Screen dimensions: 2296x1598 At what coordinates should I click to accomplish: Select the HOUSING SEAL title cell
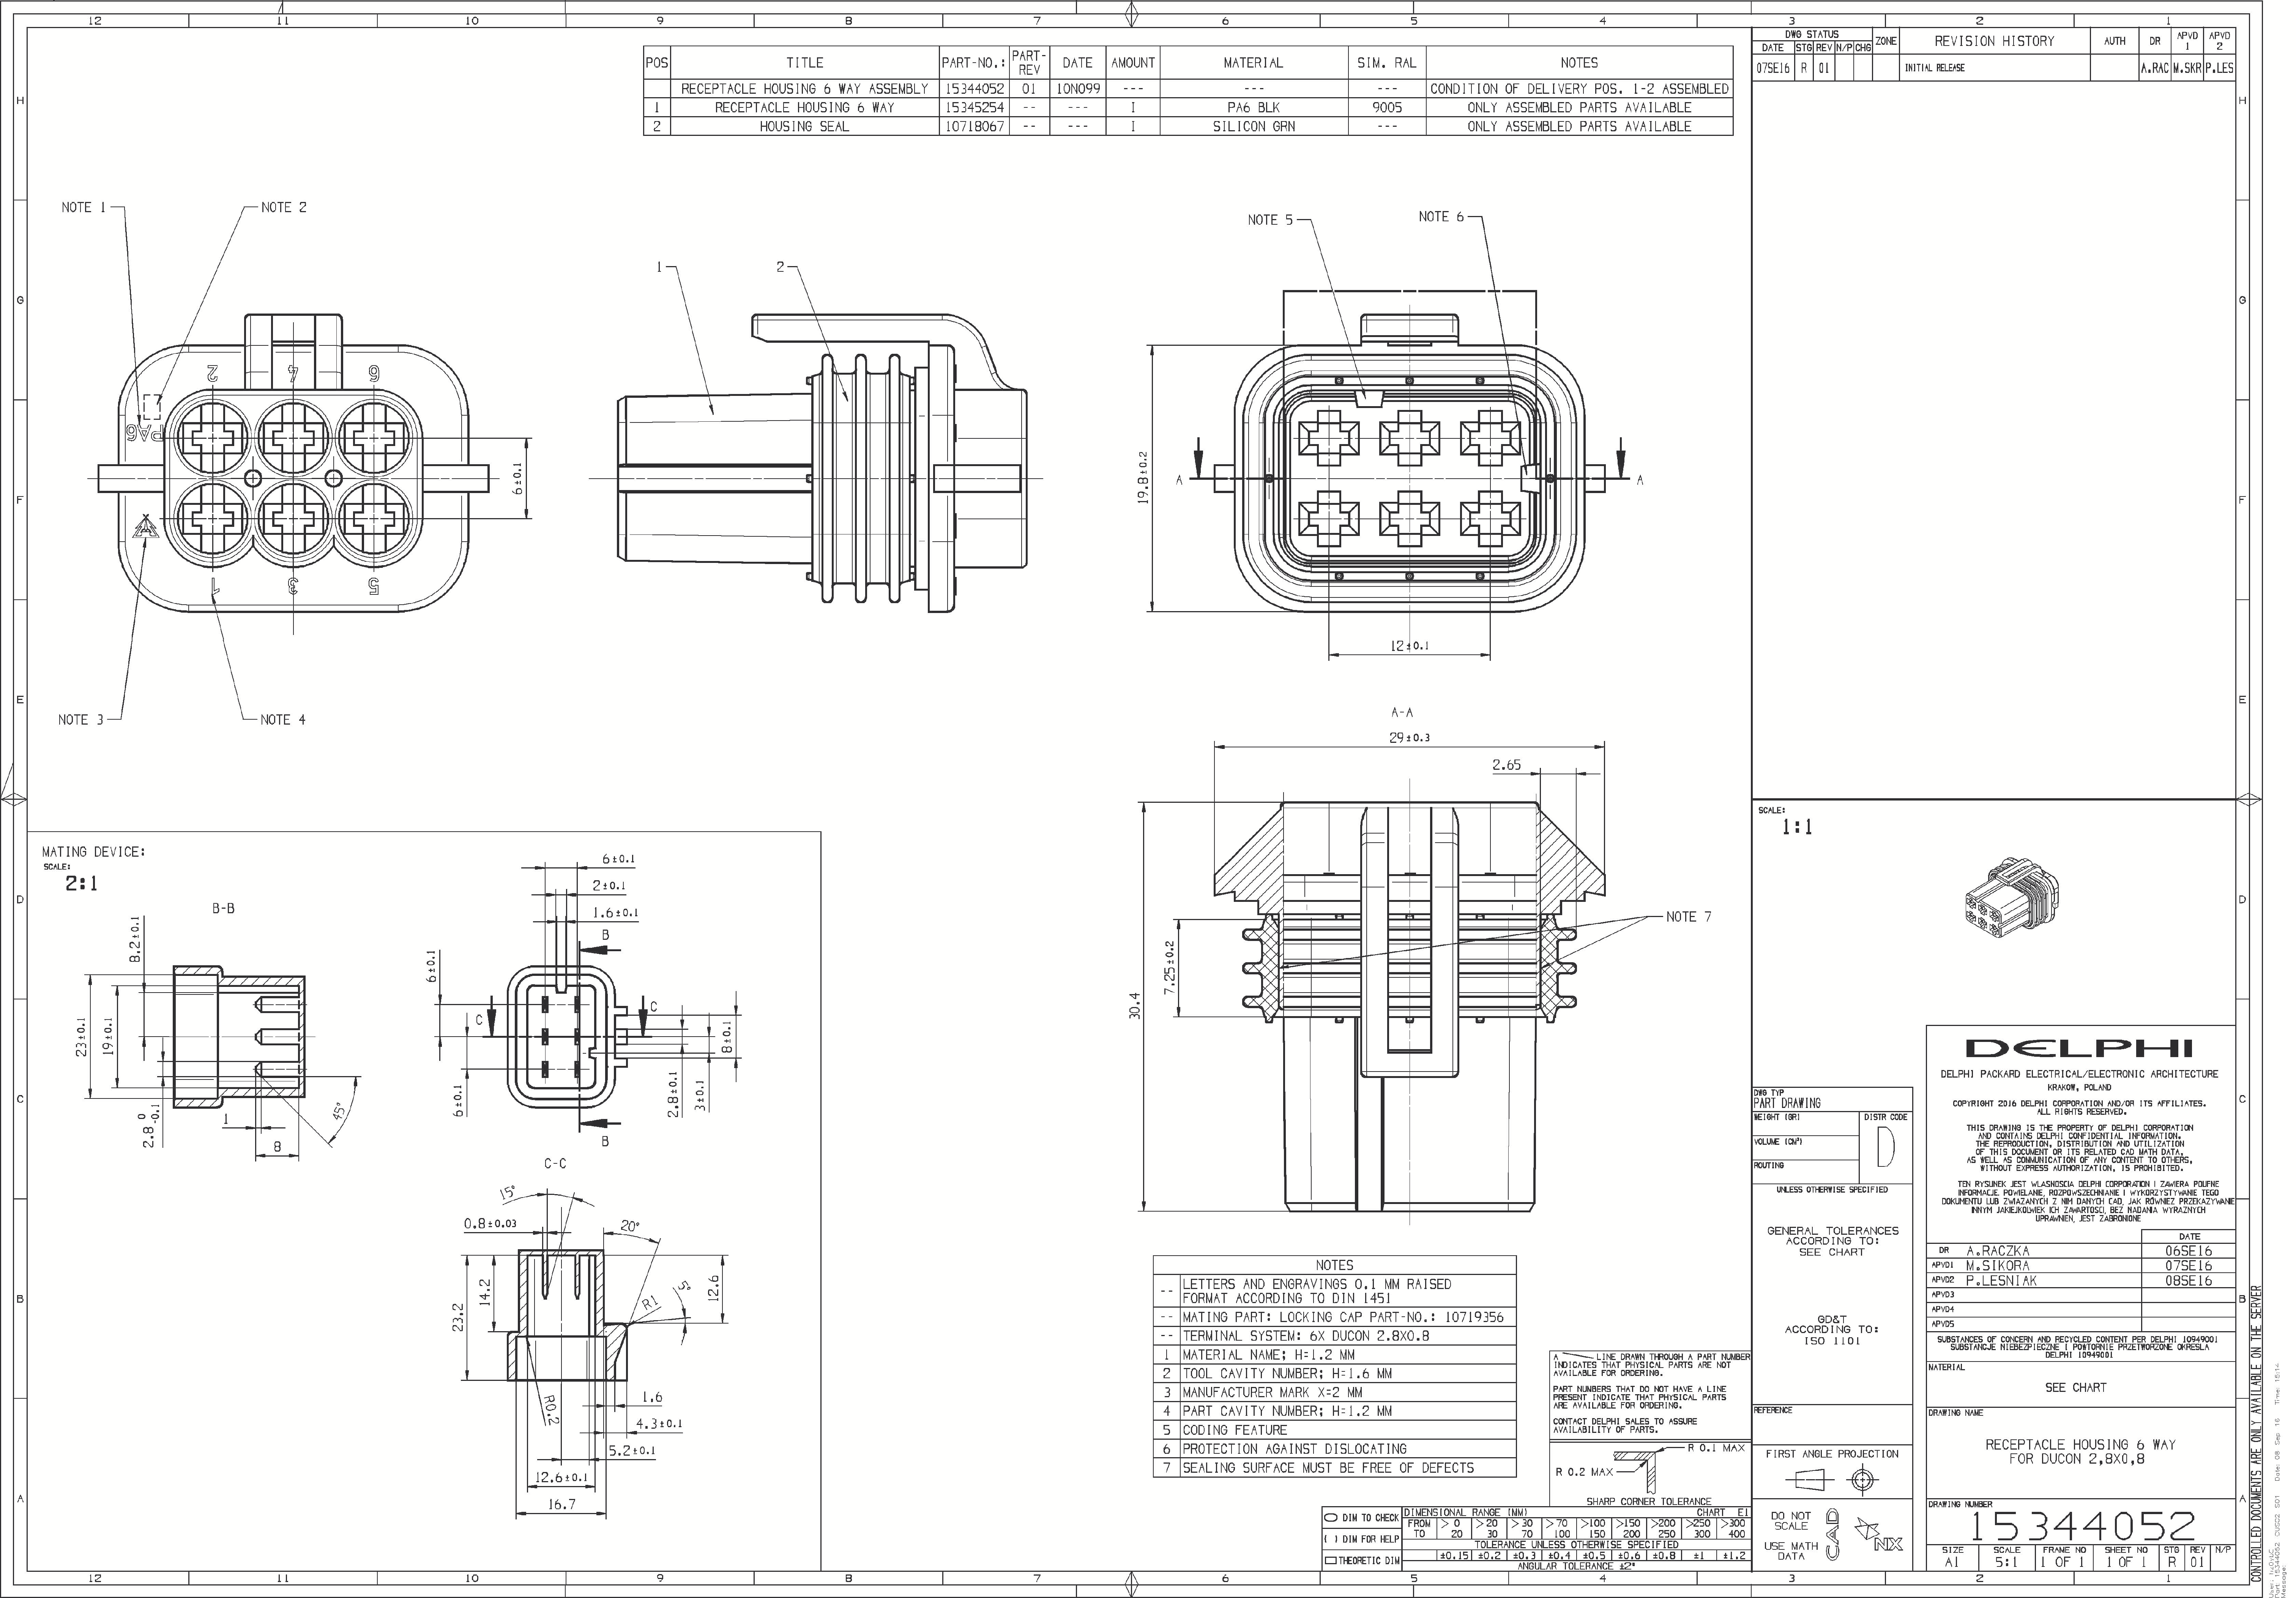[x=804, y=126]
